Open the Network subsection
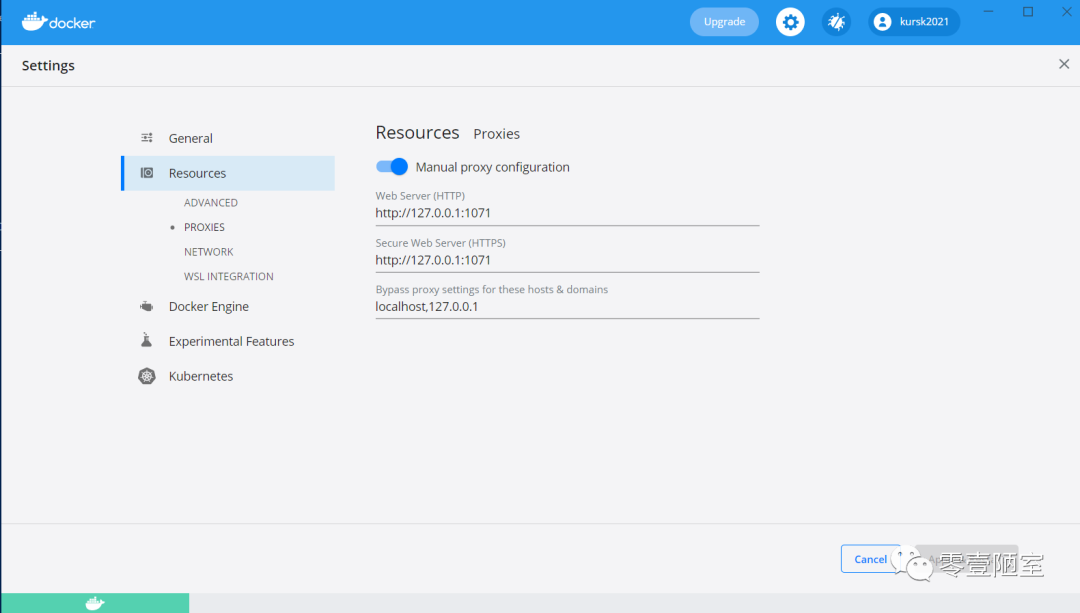The image size is (1080, 613). coord(209,252)
